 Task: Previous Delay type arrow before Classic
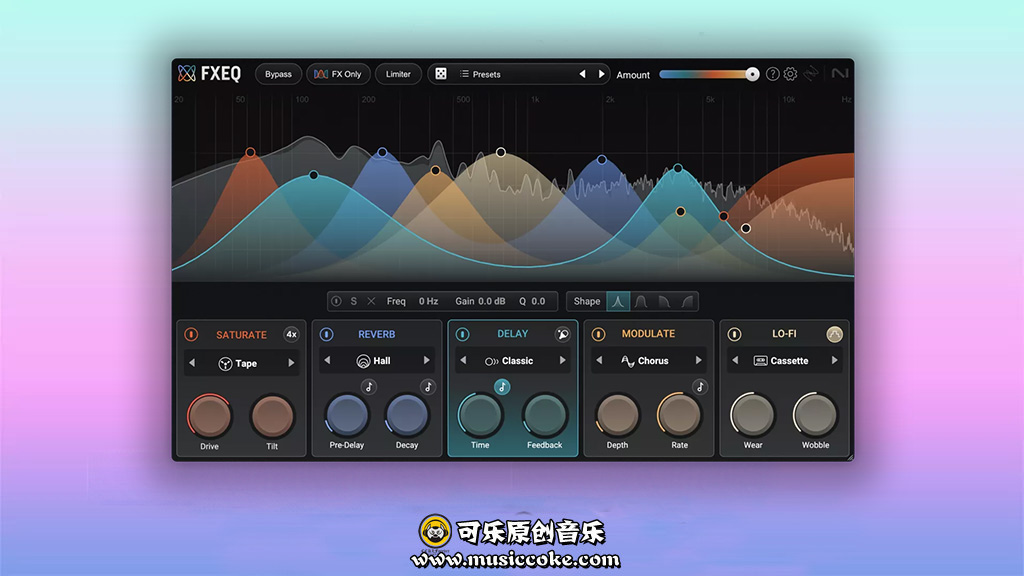(463, 360)
